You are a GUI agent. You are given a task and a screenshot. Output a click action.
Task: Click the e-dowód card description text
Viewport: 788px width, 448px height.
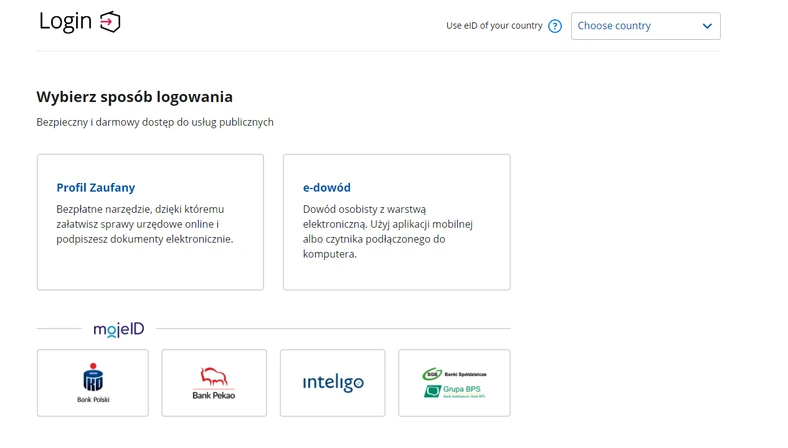click(387, 231)
